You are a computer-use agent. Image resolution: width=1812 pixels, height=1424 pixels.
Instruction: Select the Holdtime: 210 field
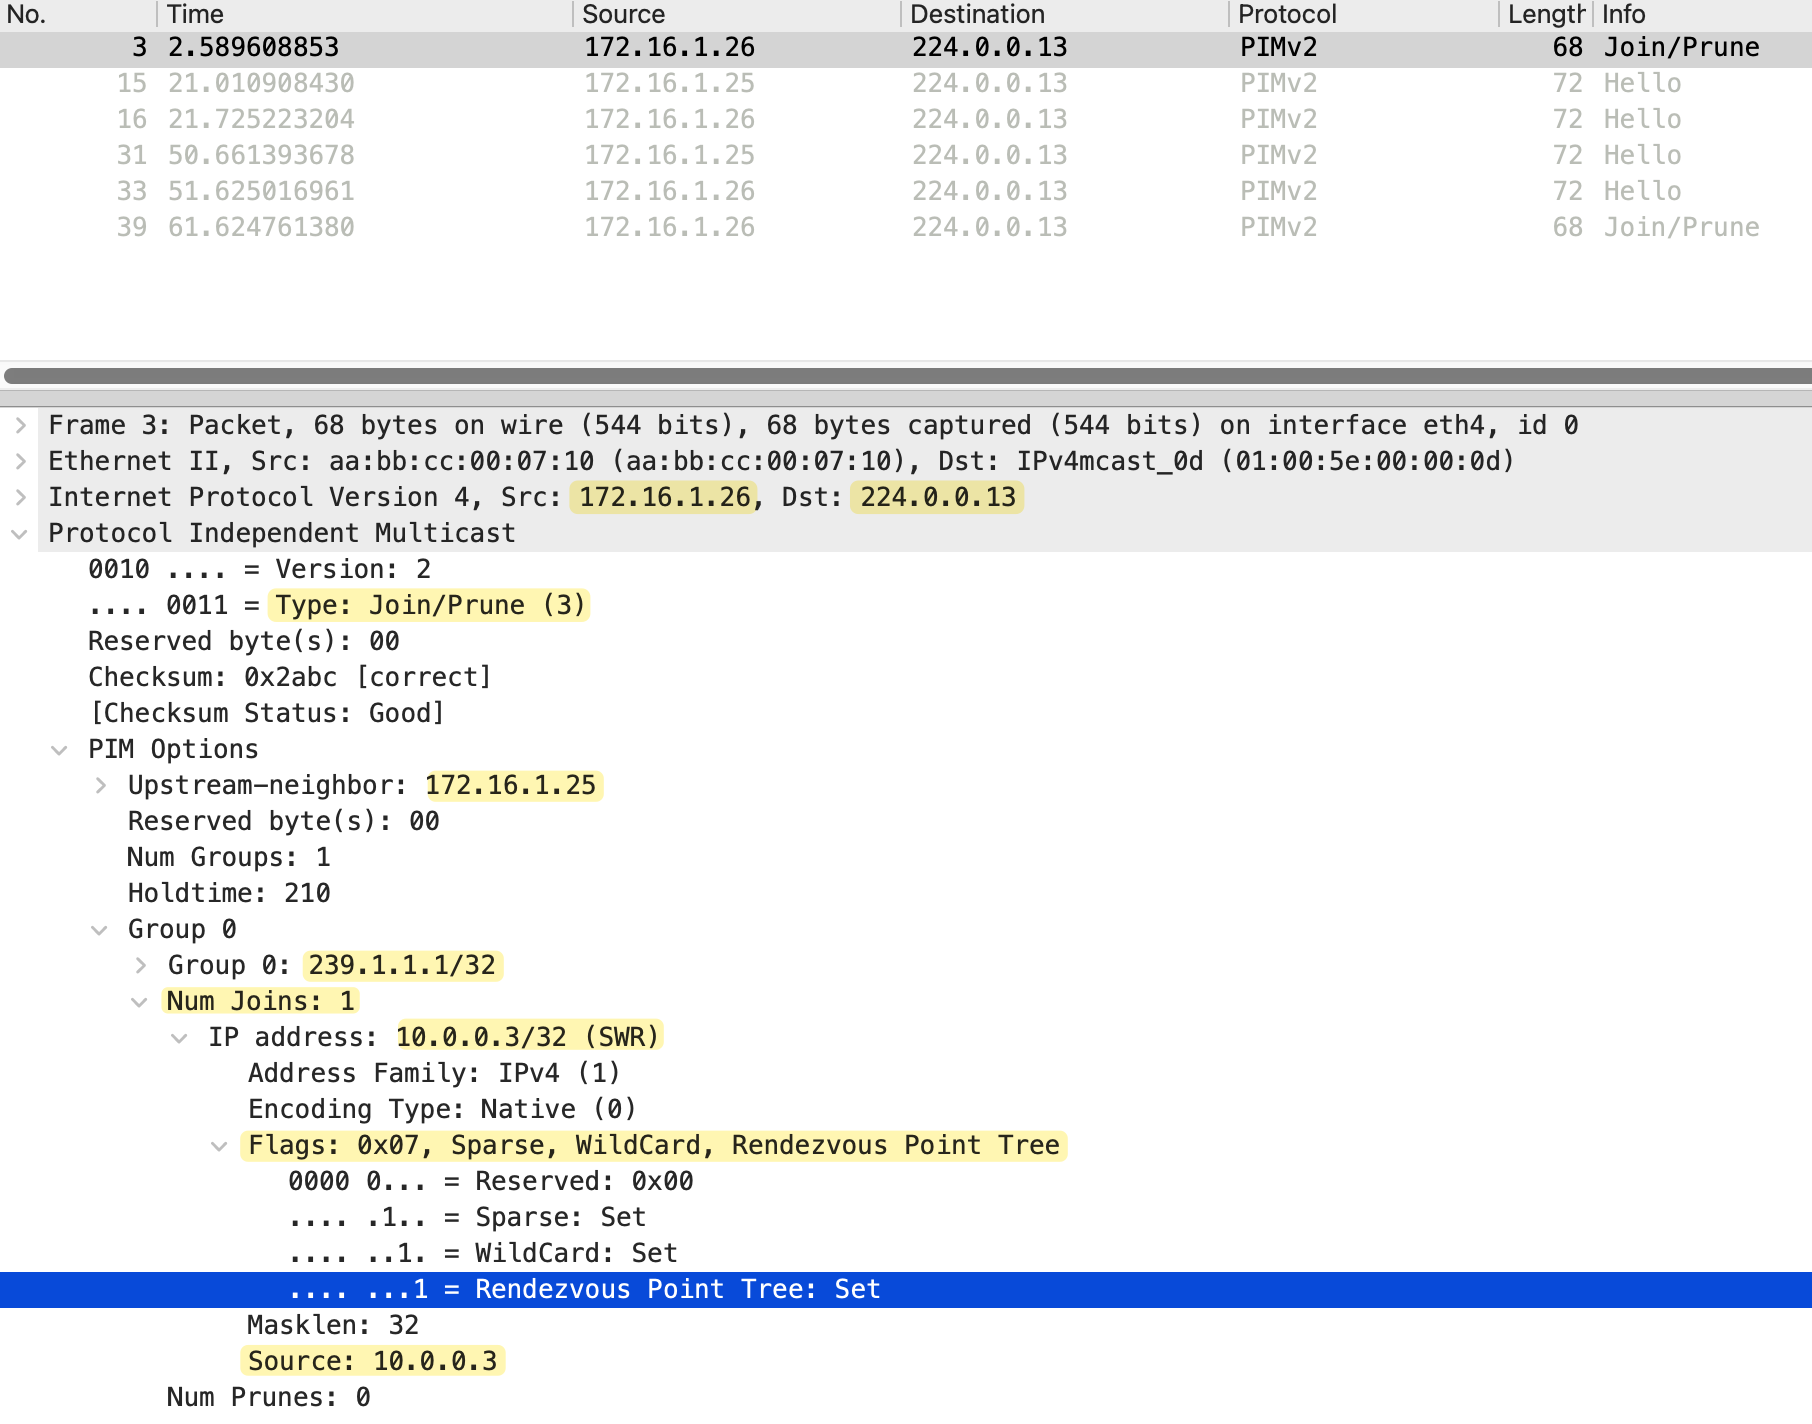click(x=229, y=893)
